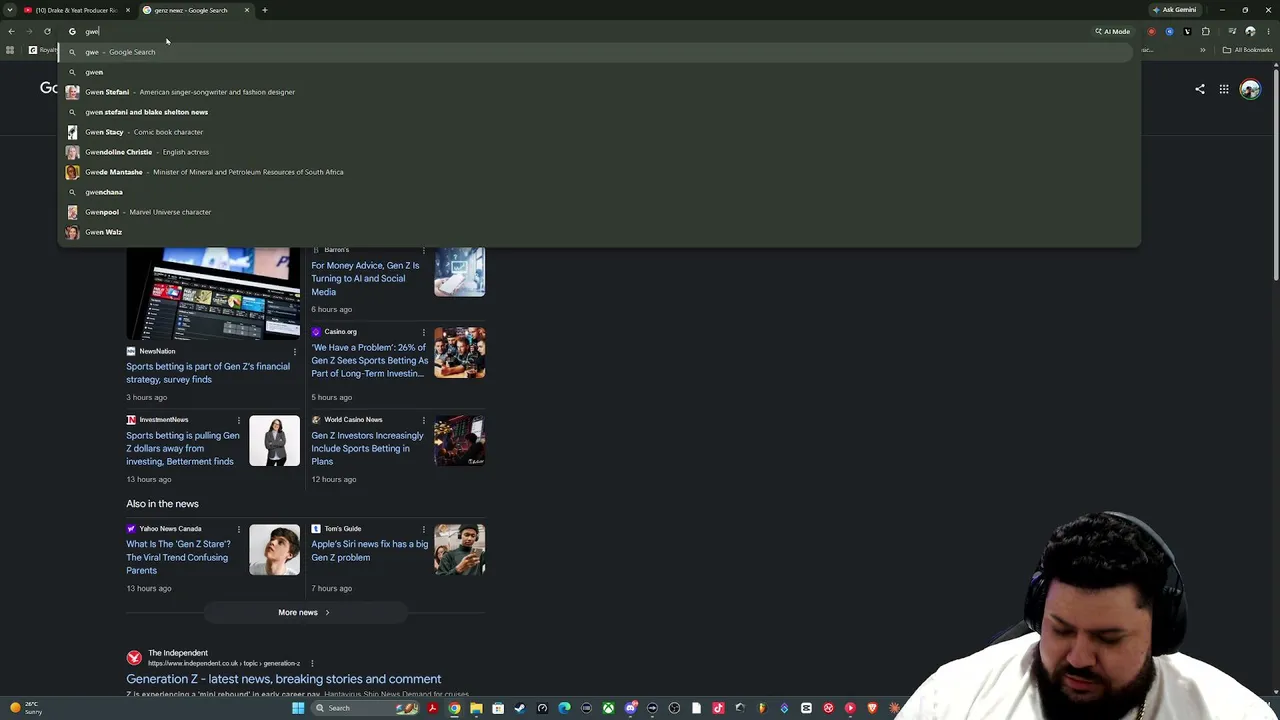Open a new browser tab

(x=265, y=10)
